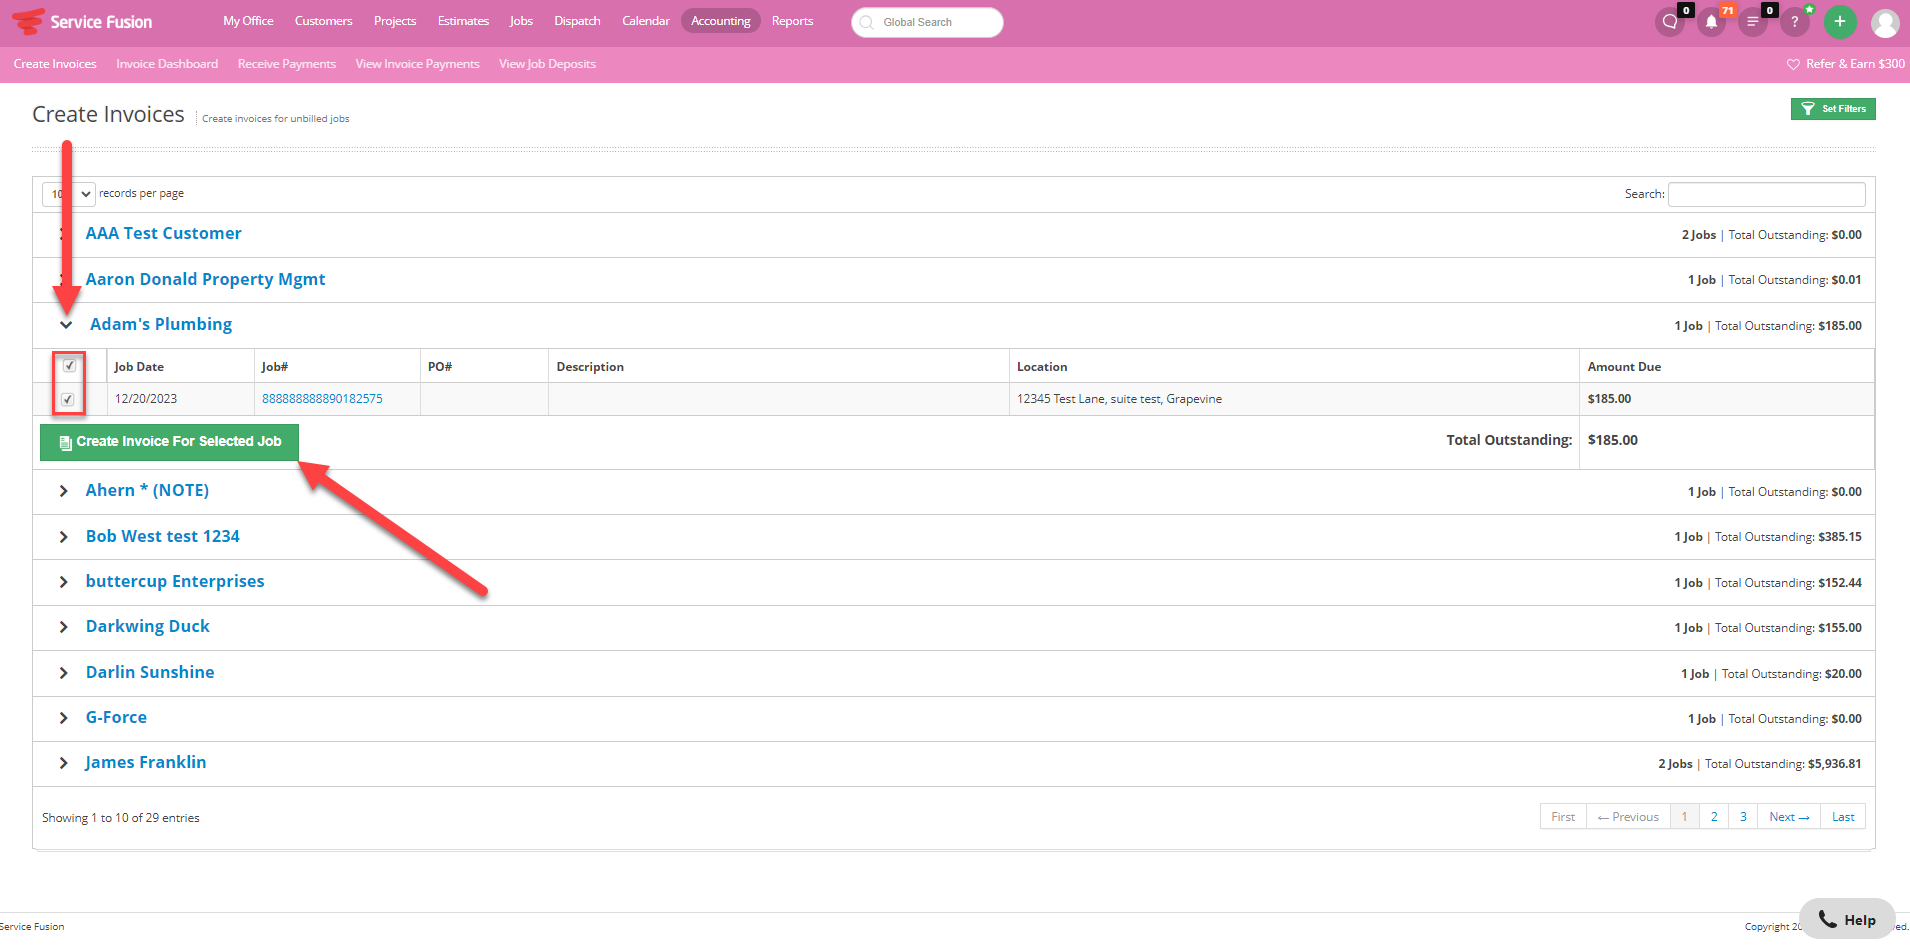Click the Darkwing Duck customer name
Image resolution: width=1910 pixels, height=947 pixels.
pos(148,626)
